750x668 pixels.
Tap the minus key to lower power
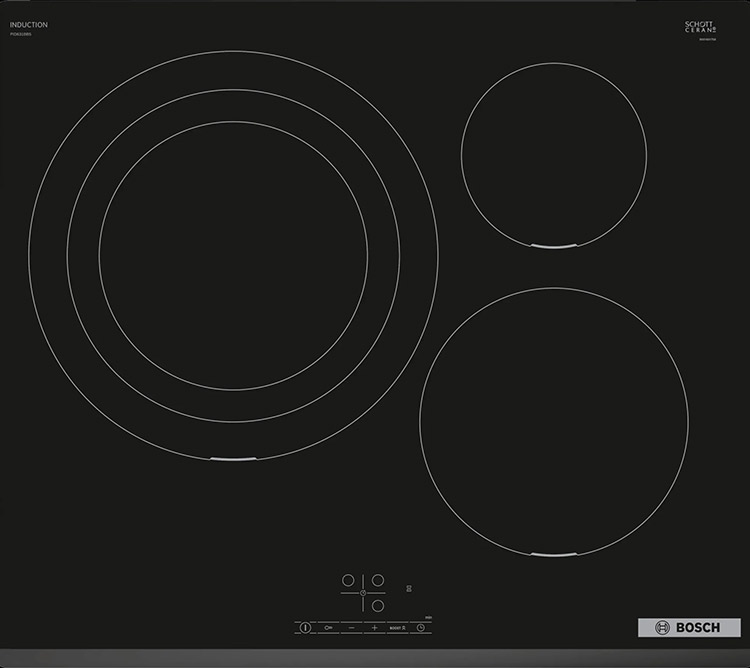[352, 627]
